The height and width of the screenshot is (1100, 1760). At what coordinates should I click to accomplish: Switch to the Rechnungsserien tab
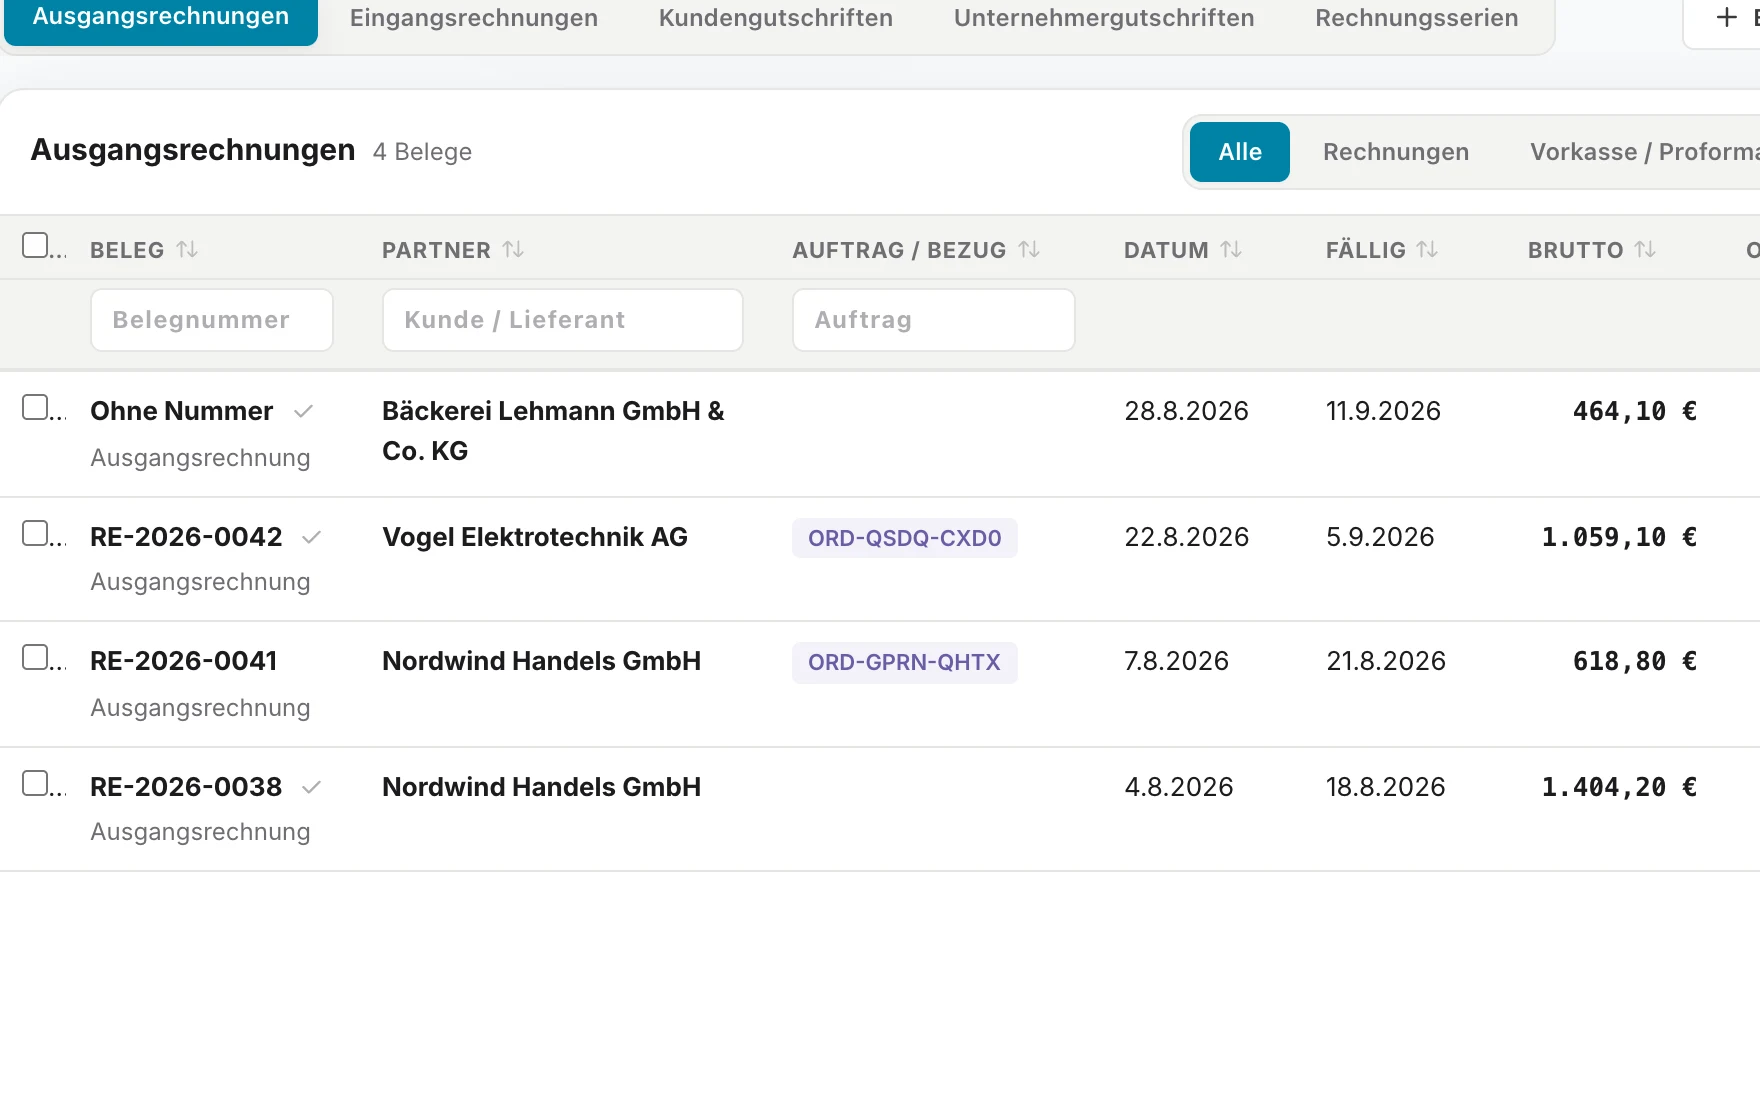(1417, 18)
